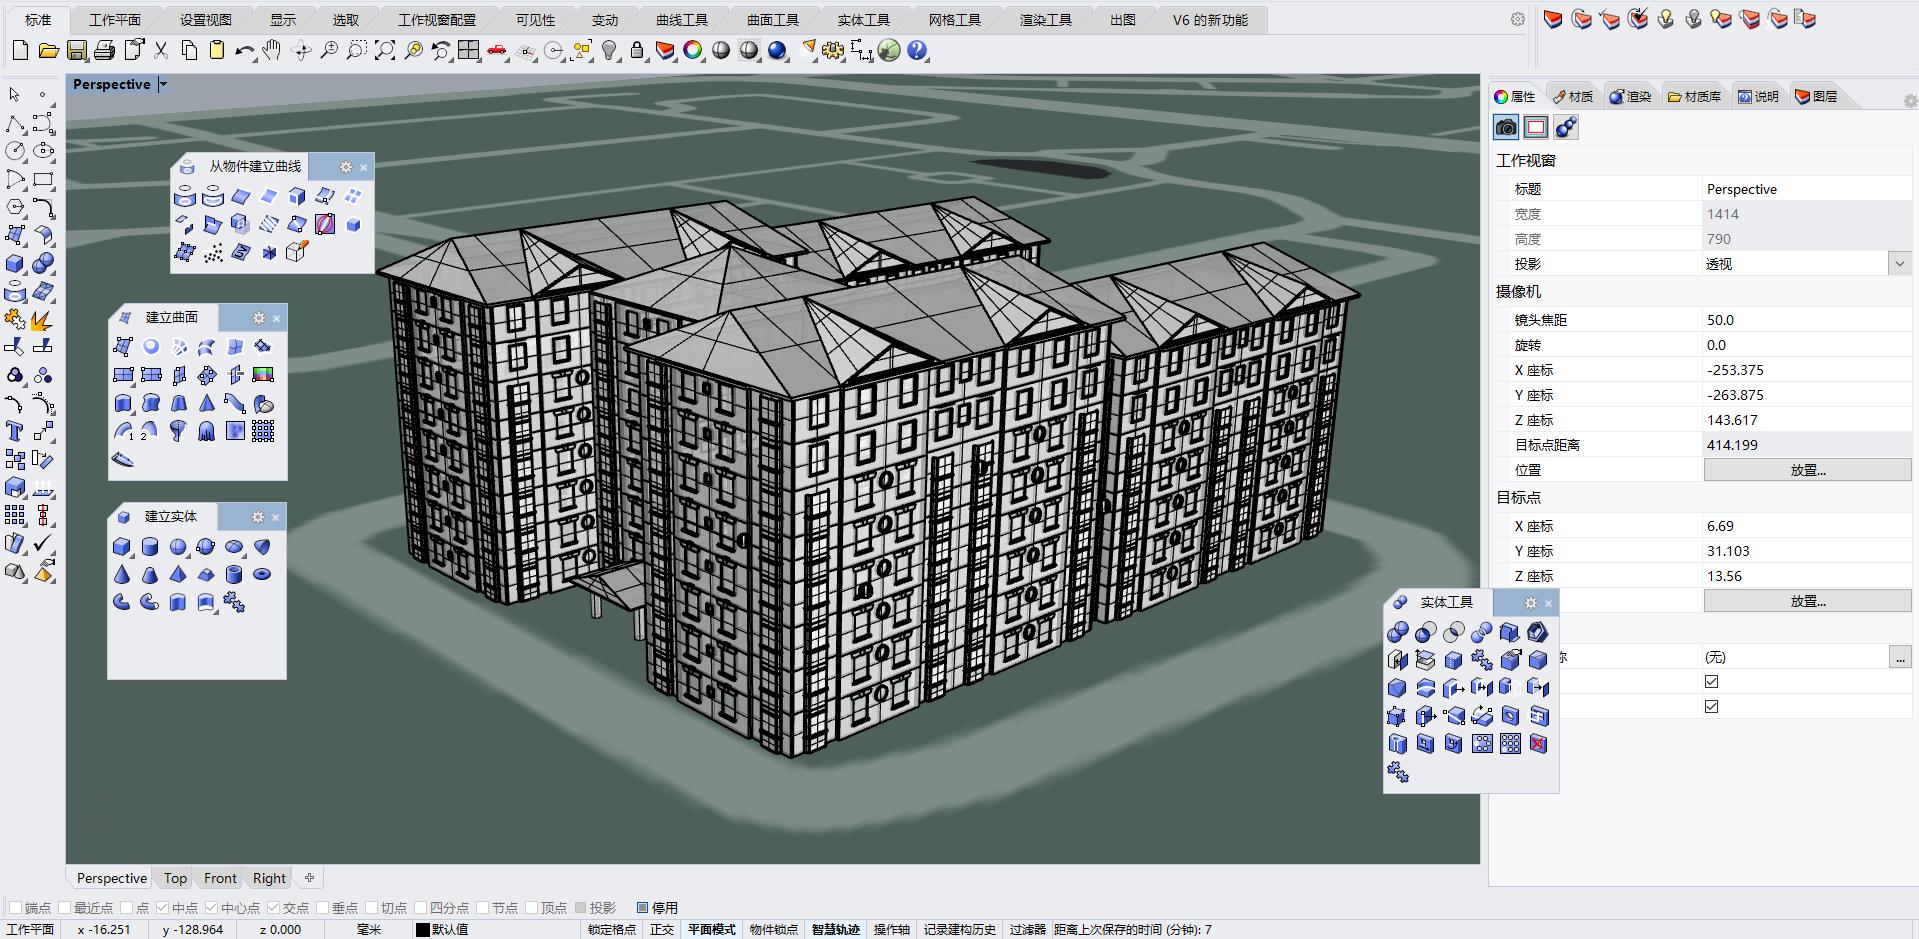Toggle the 停用 osnap checkbox
The height and width of the screenshot is (939, 1919).
pos(643,908)
